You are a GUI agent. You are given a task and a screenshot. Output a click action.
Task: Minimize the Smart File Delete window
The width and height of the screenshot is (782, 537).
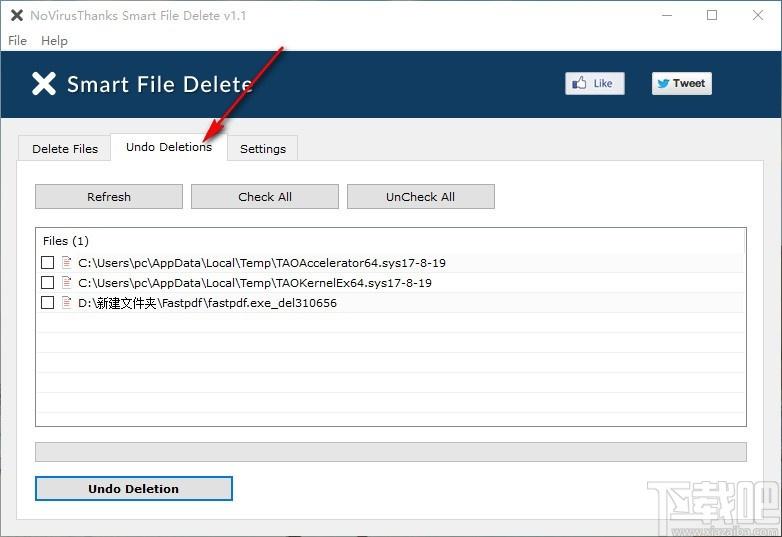[x=667, y=15]
